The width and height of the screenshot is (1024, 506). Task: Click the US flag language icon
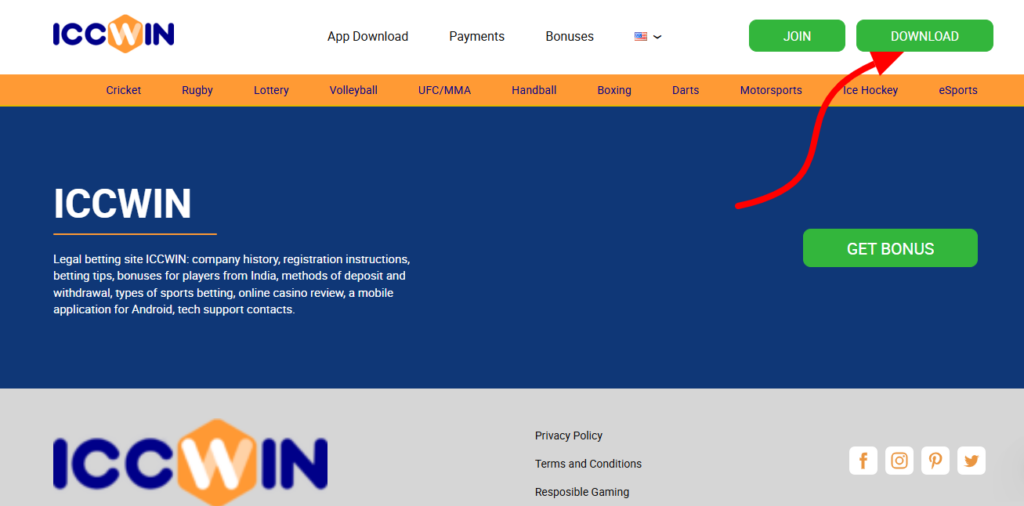(x=641, y=37)
